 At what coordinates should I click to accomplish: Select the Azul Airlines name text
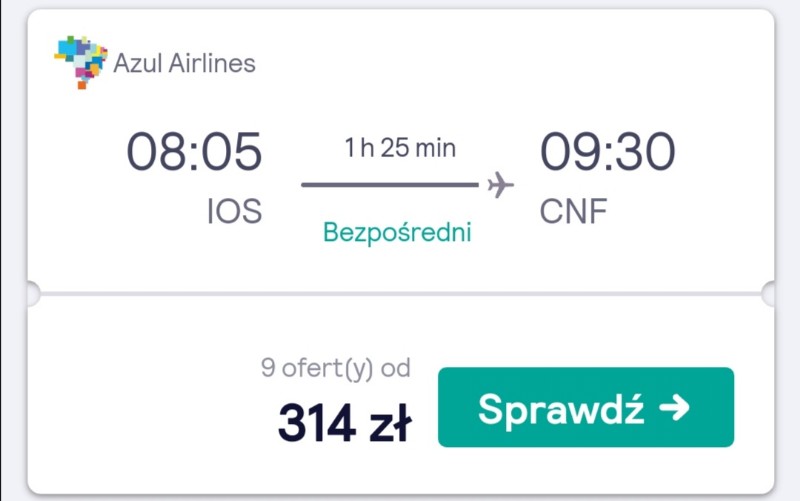pyautogui.click(x=184, y=64)
